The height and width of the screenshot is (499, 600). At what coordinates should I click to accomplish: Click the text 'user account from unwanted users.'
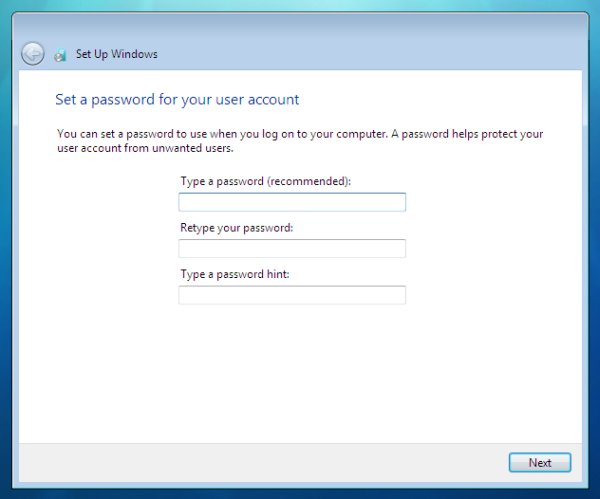pos(145,148)
